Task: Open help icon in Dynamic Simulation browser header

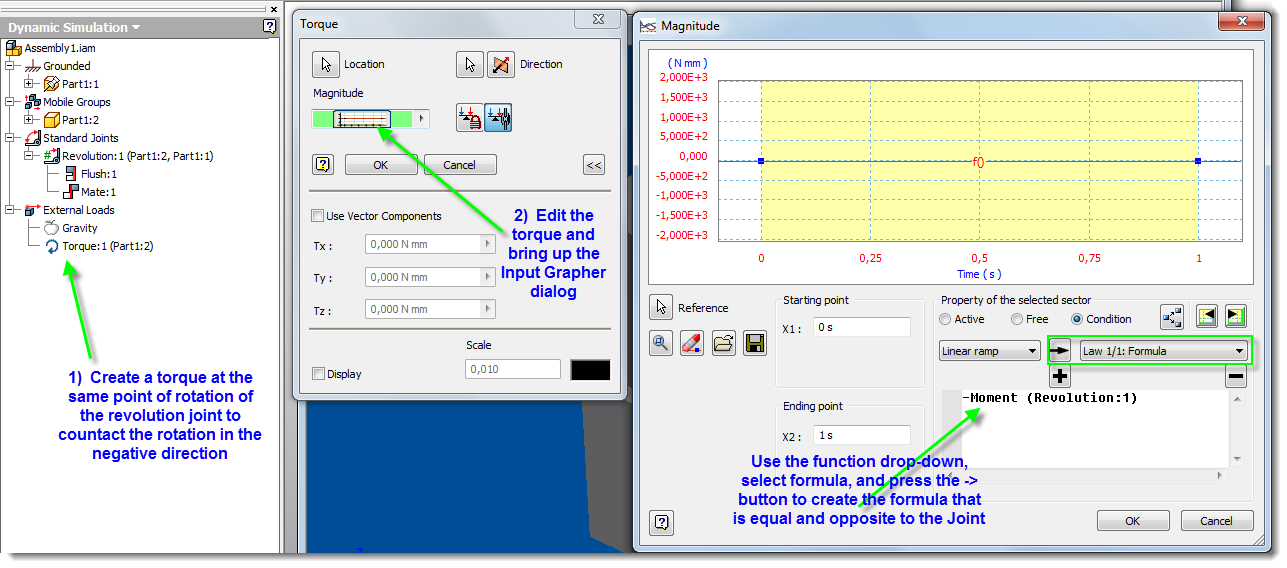Action: [269, 27]
